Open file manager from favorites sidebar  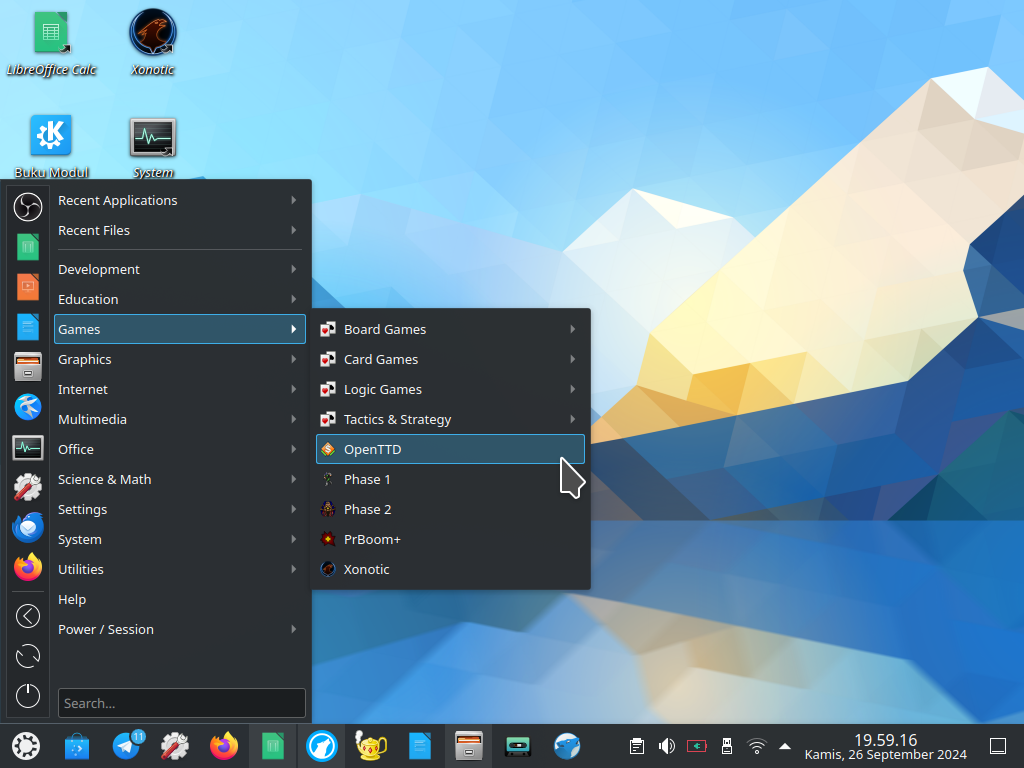point(27,367)
